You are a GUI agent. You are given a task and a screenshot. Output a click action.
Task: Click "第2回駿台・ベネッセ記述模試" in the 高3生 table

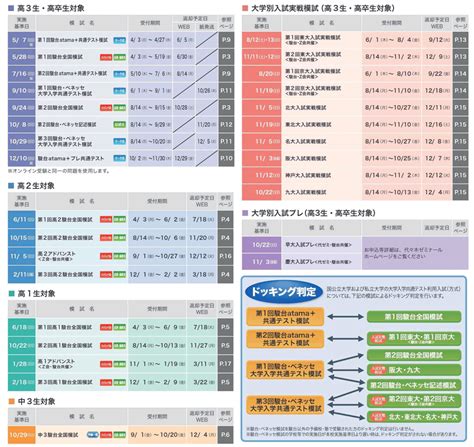coord(67,125)
